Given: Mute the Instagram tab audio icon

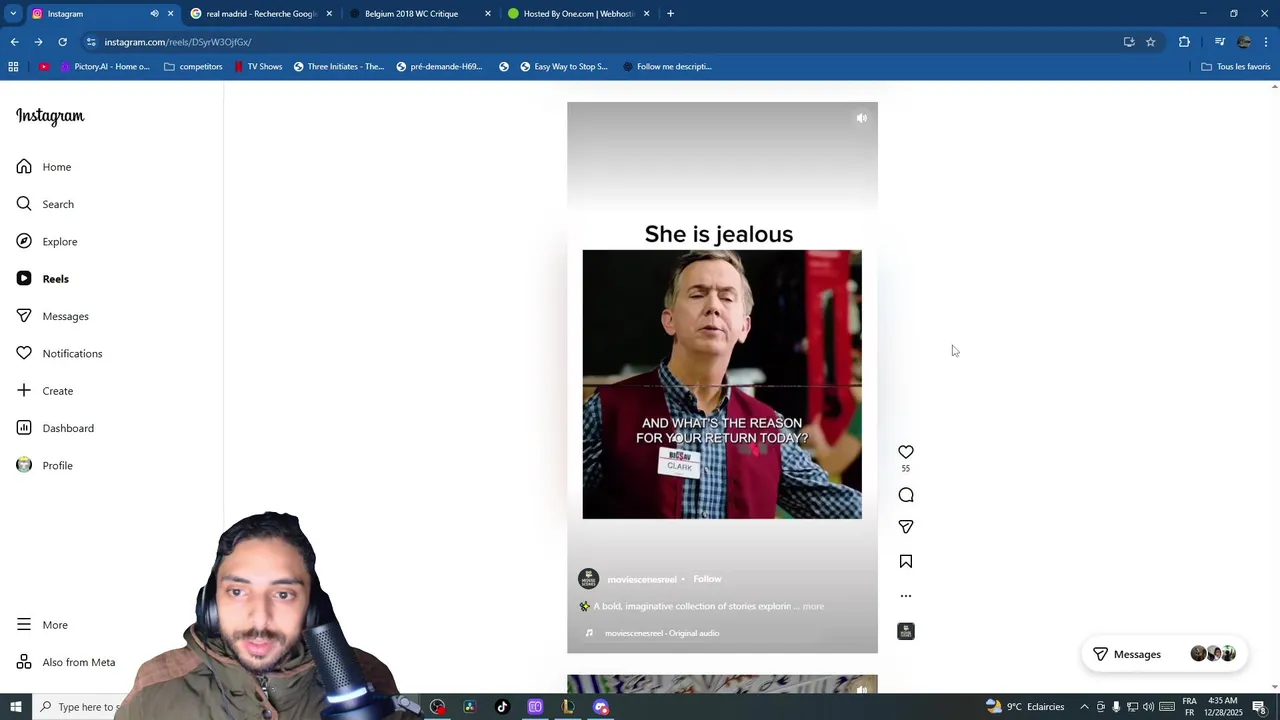Looking at the screenshot, I should coord(154,14).
